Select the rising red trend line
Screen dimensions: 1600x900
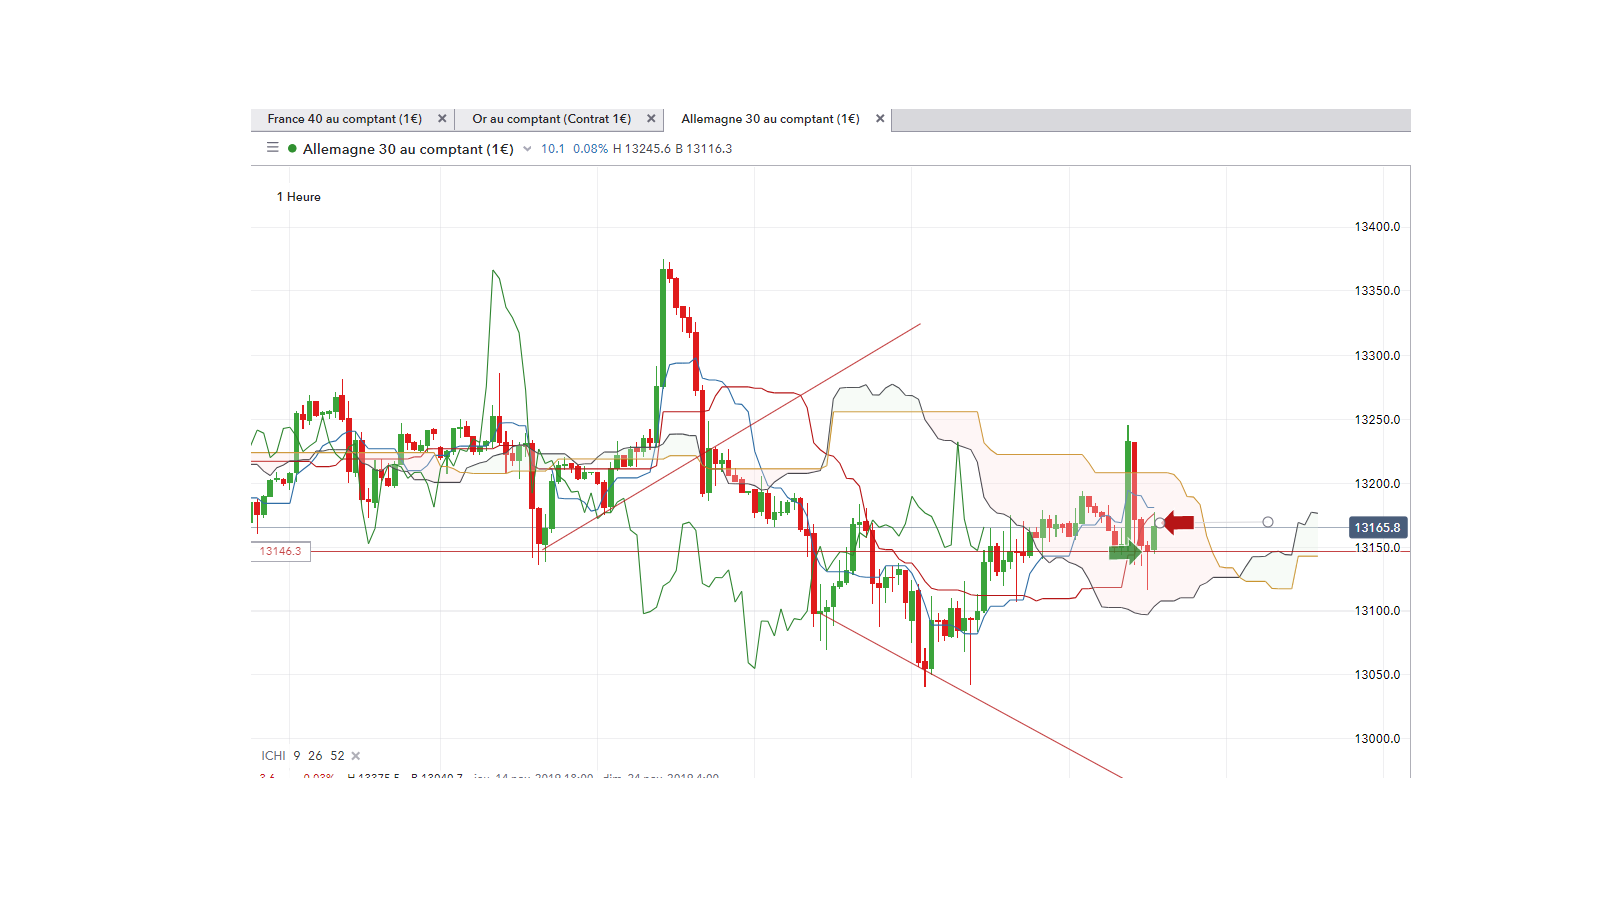[730, 436]
